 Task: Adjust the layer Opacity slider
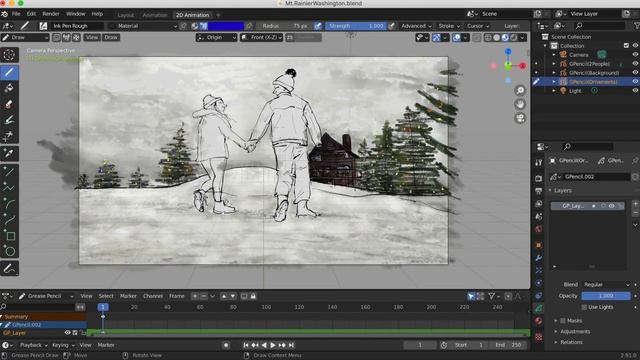(606, 296)
